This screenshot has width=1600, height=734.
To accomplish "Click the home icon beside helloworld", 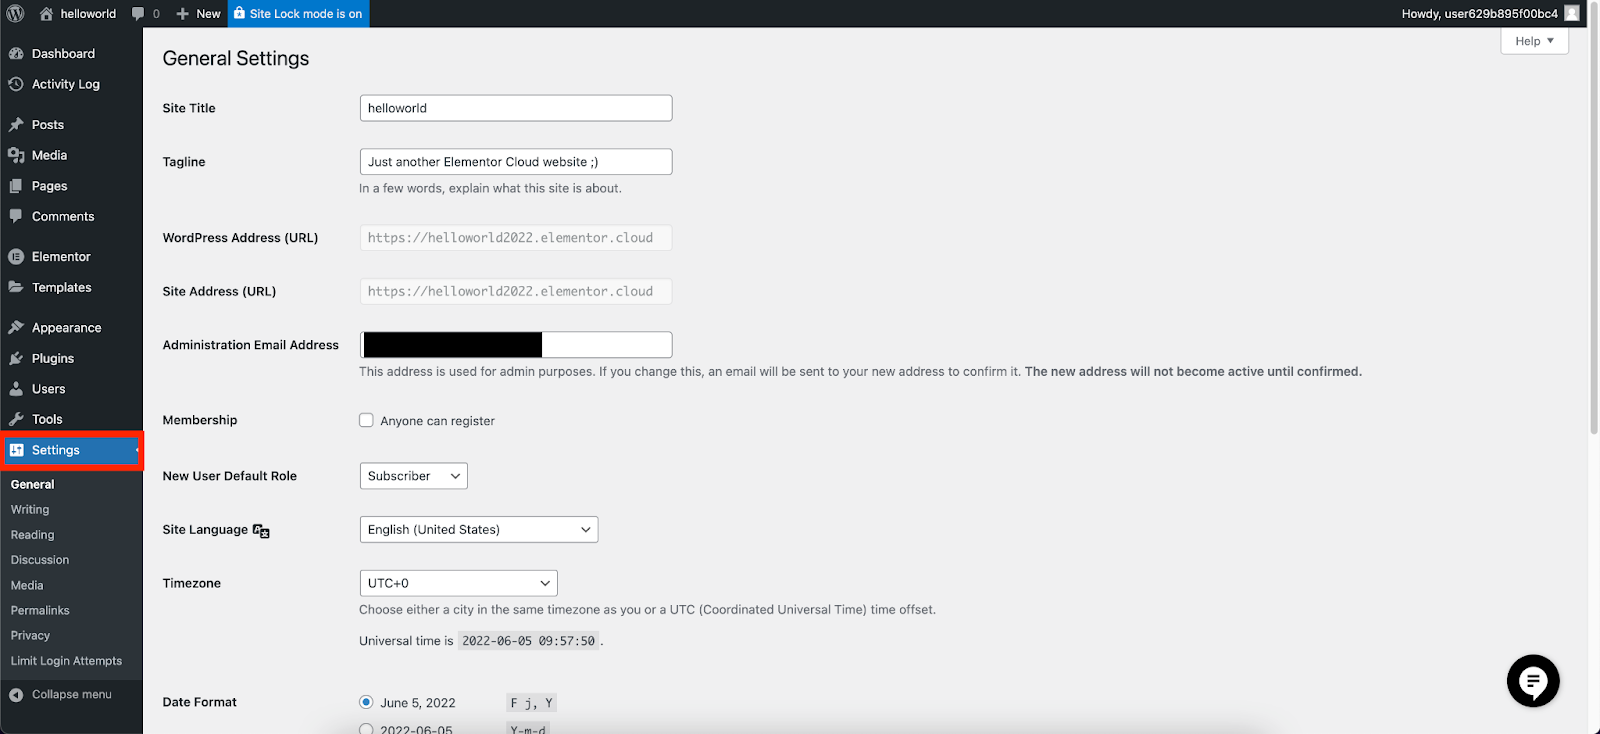I will tap(46, 14).
